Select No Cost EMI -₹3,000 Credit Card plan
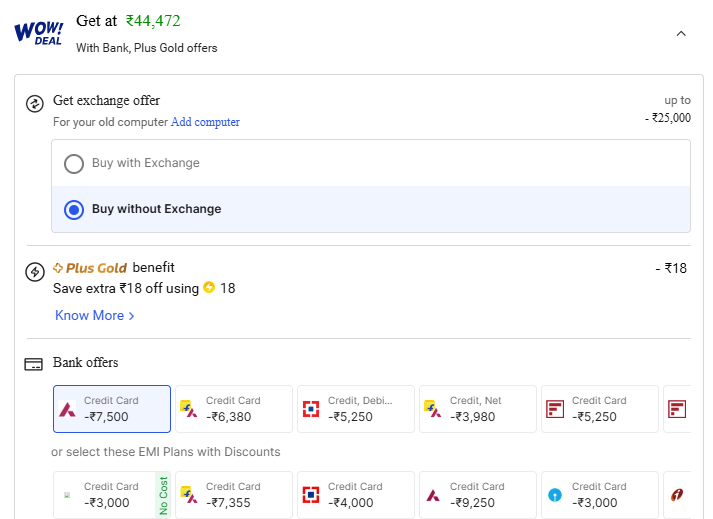The width and height of the screenshot is (713, 519). pos(111,495)
